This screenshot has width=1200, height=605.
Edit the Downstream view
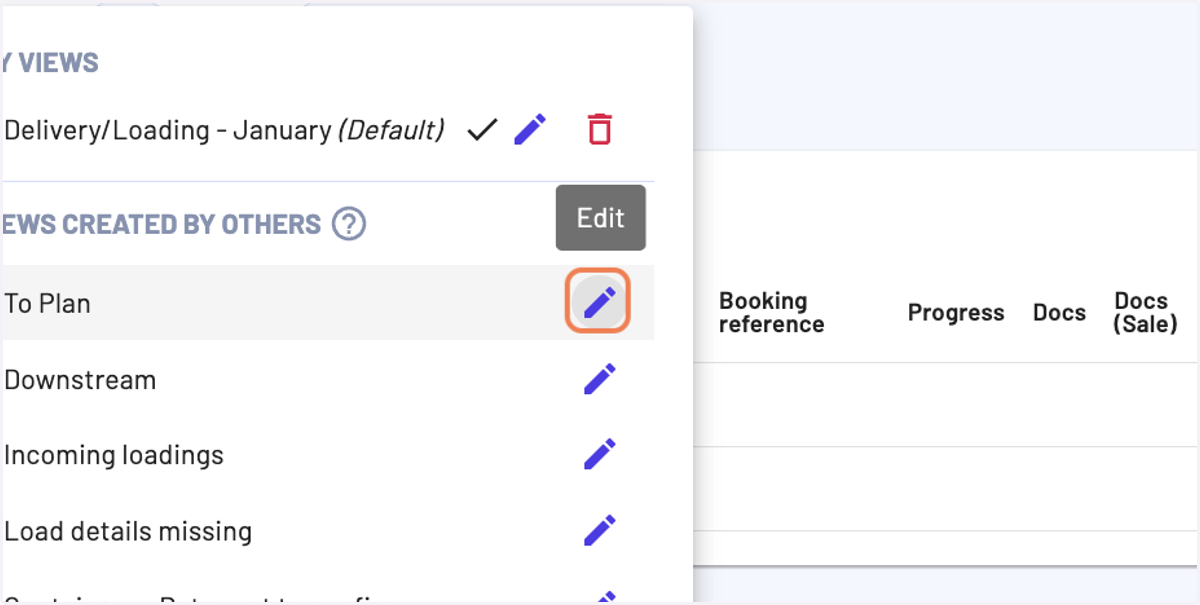pyautogui.click(x=600, y=379)
